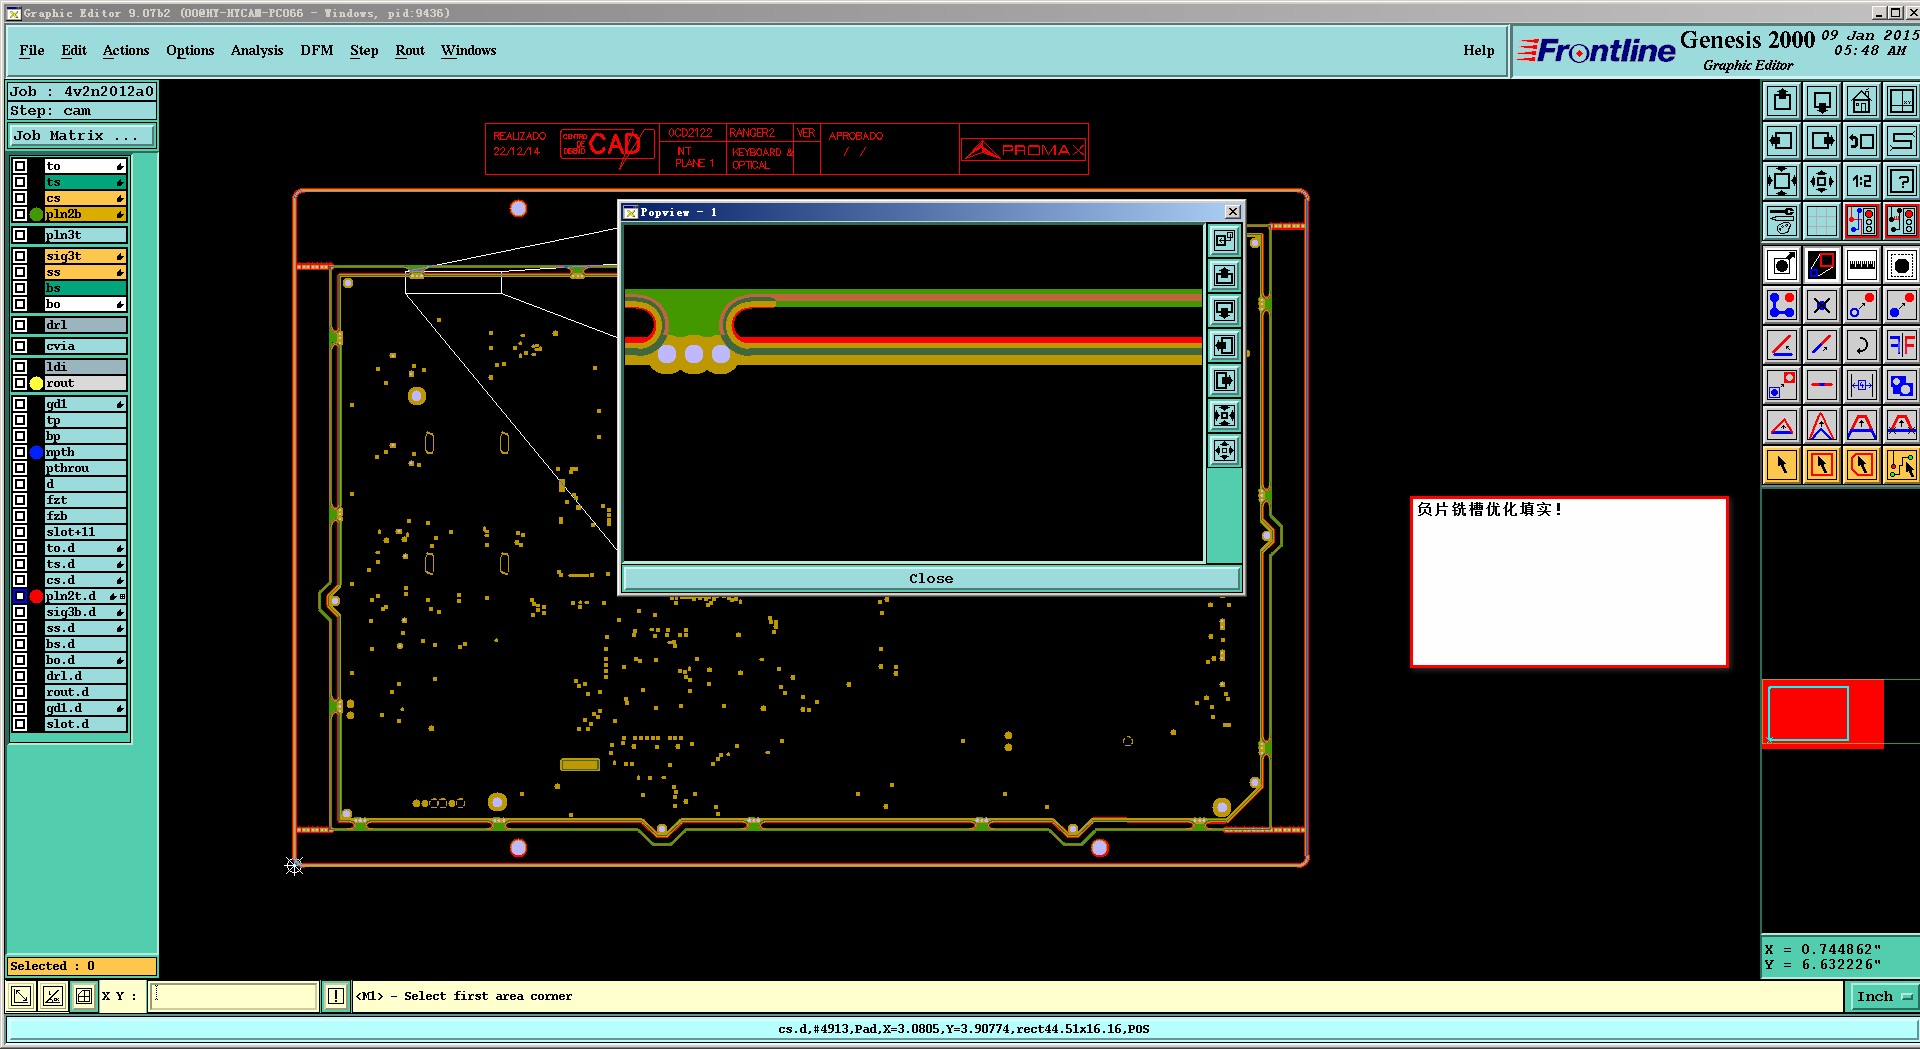Select the cvia layer name
The height and width of the screenshot is (1049, 1920).
pyautogui.click(x=85, y=346)
